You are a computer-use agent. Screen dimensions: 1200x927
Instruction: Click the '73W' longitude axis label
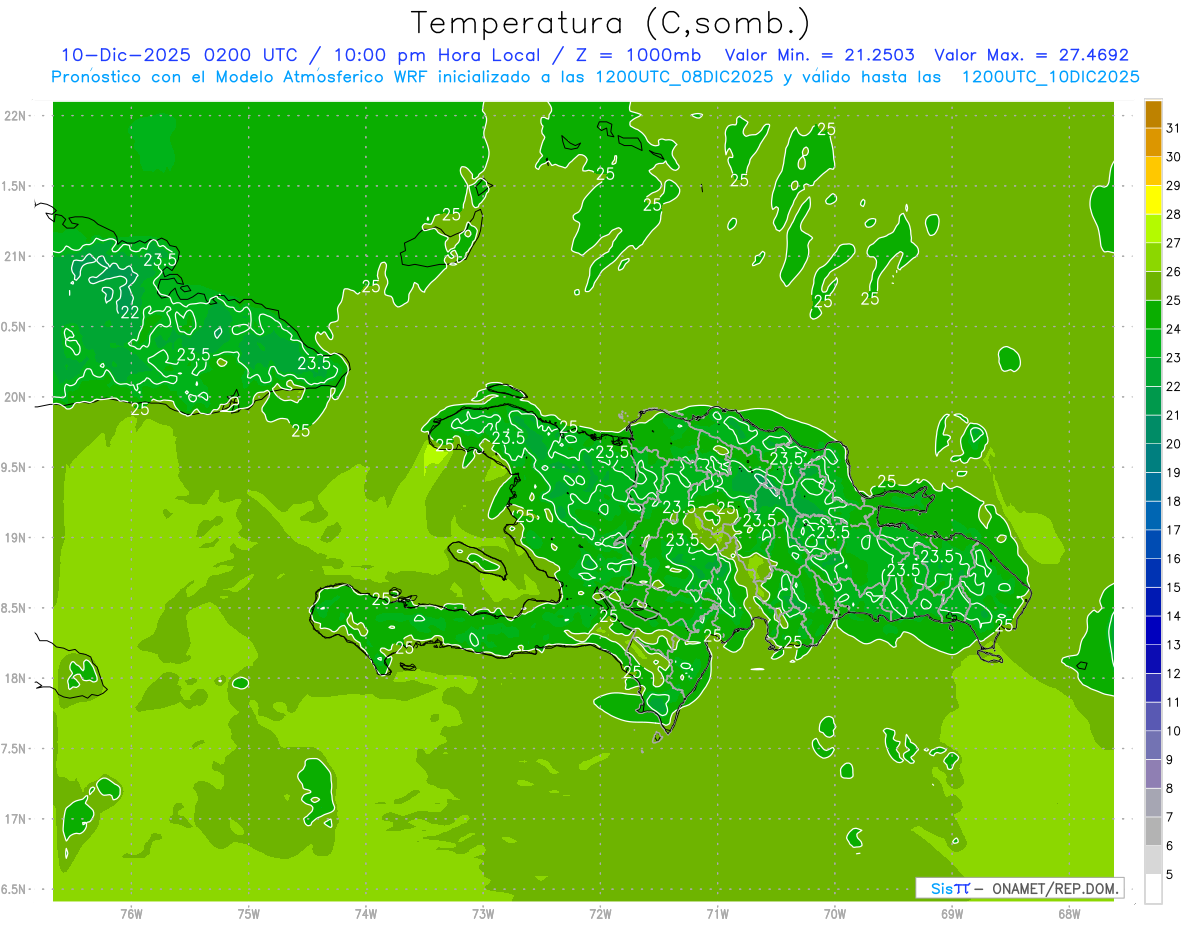[483, 914]
